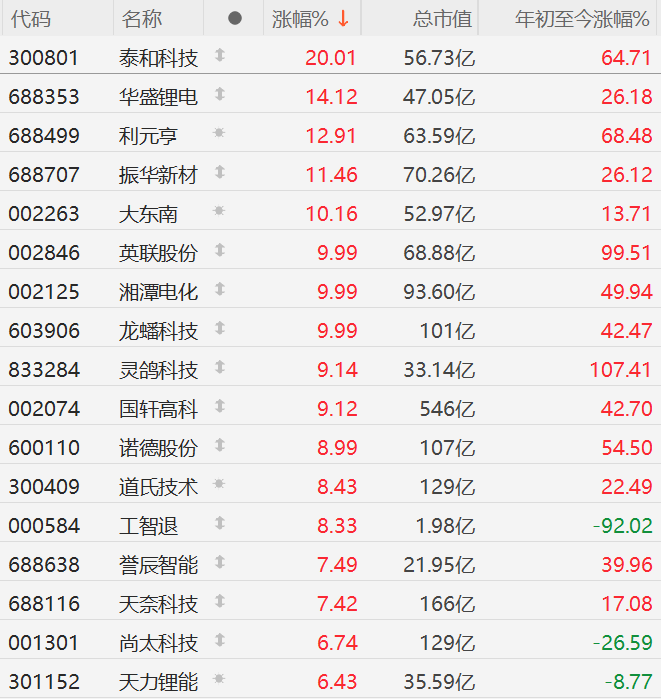Click market cap 546亿

[447, 409]
